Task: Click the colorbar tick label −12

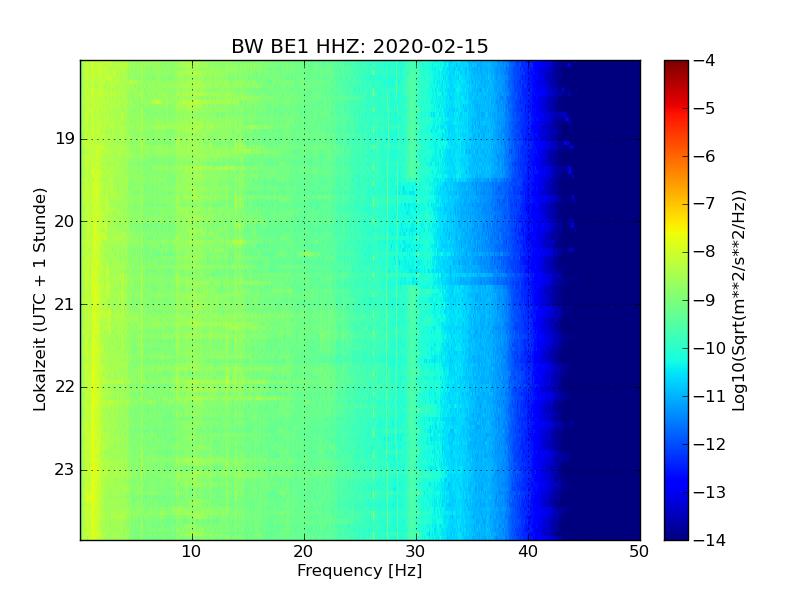Action: (710, 444)
